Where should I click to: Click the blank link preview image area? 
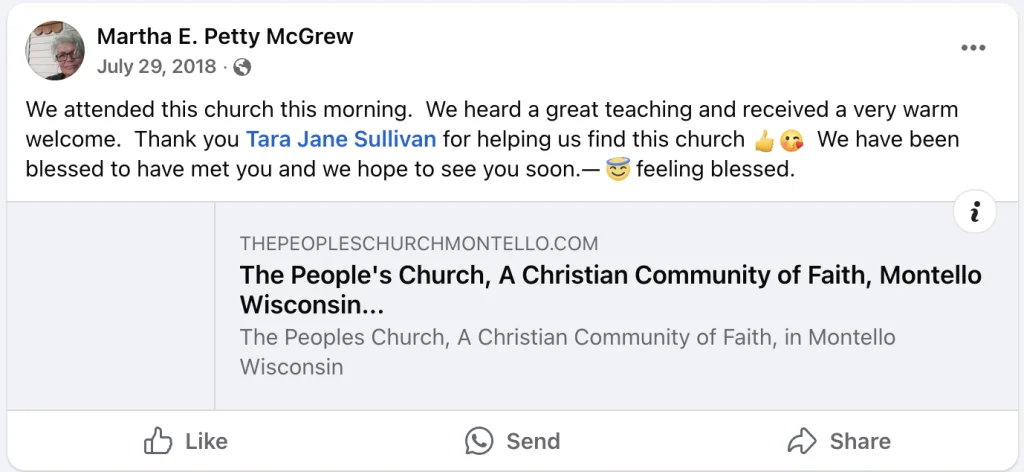coord(111,306)
